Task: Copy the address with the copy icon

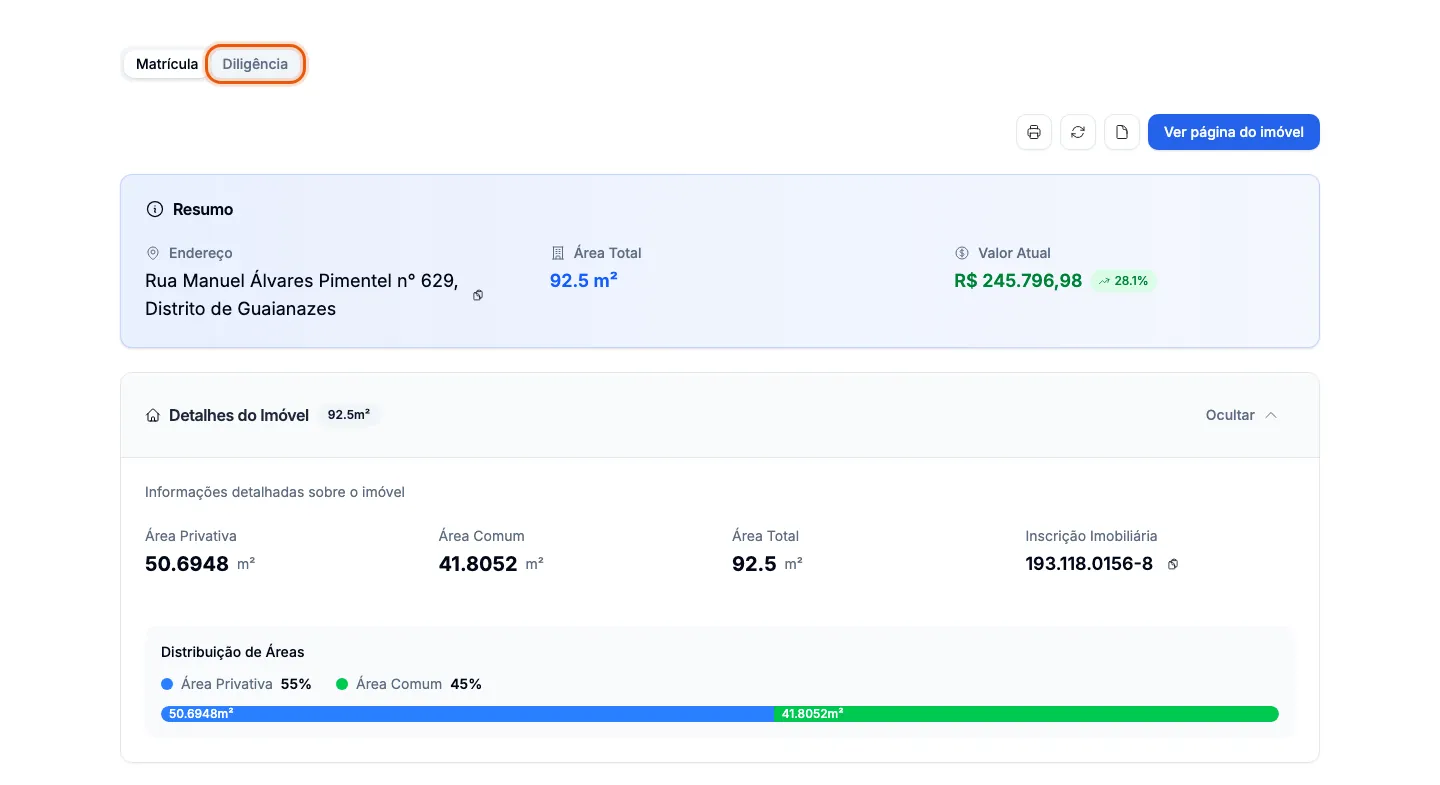Action: click(478, 295)
